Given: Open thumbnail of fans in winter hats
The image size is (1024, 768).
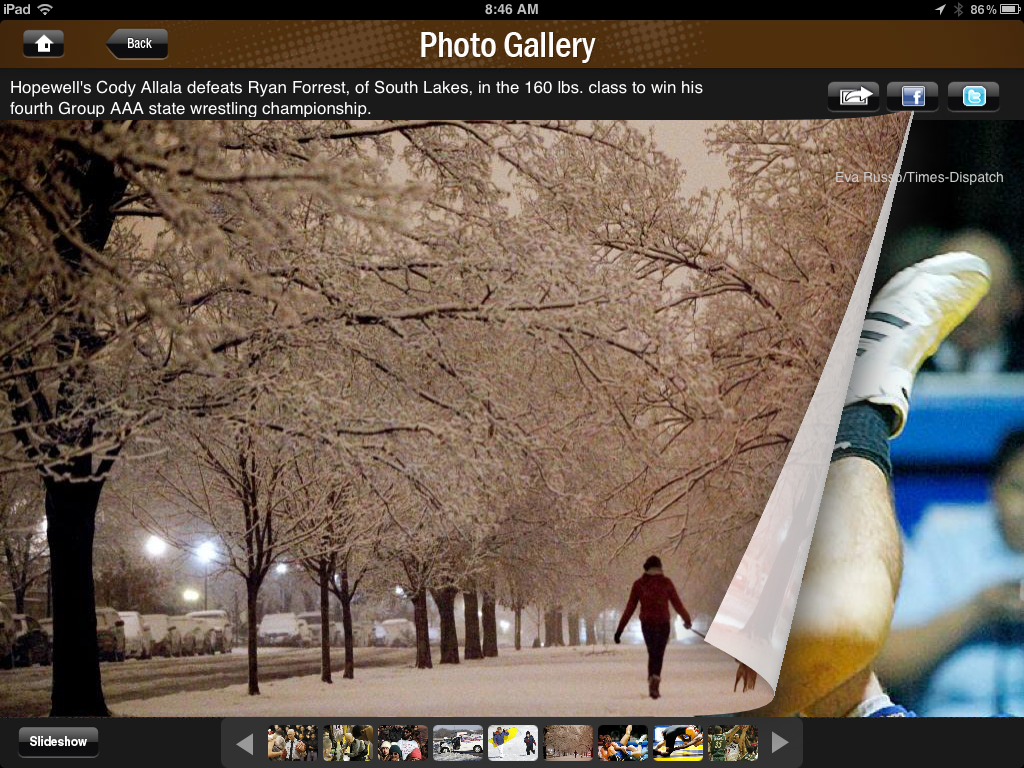Looking at the screenshot, I should pyautogui.click(x=403, y=743).
